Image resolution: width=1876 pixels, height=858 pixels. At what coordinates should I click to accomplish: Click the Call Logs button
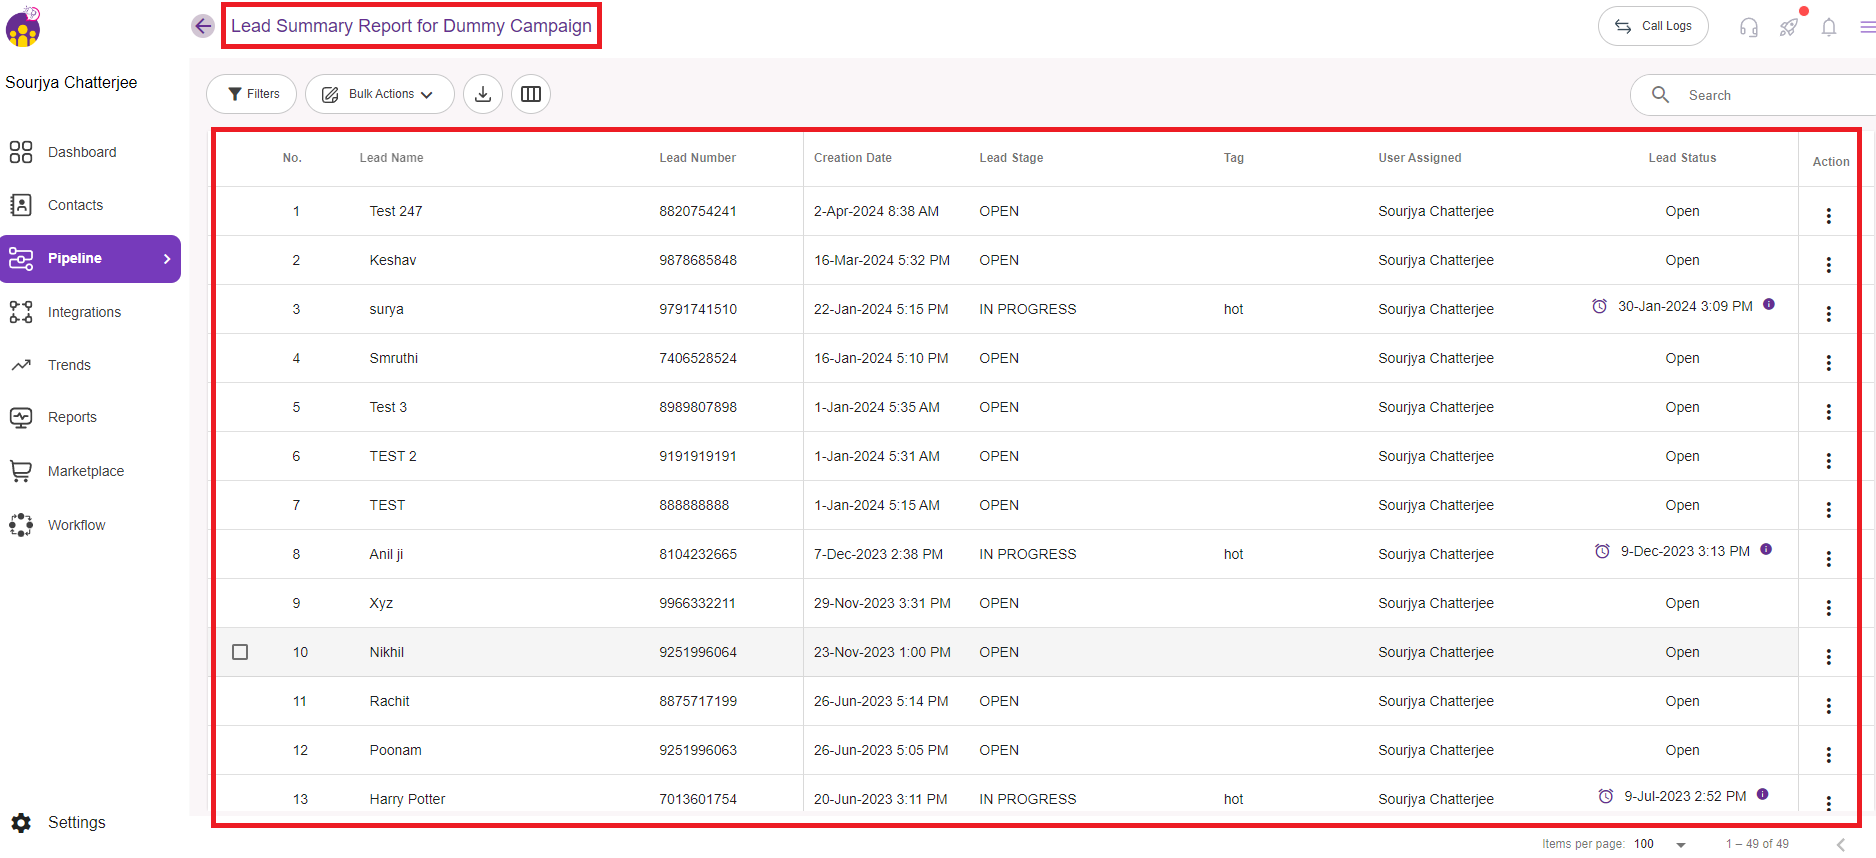pyautogui.click(x=1653, y=26)
